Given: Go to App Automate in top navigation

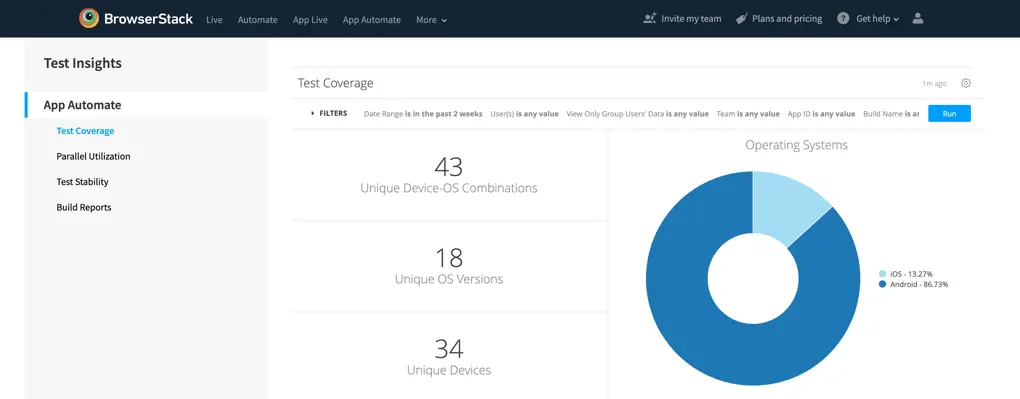Looking at the screenshot, I should 372,20.
